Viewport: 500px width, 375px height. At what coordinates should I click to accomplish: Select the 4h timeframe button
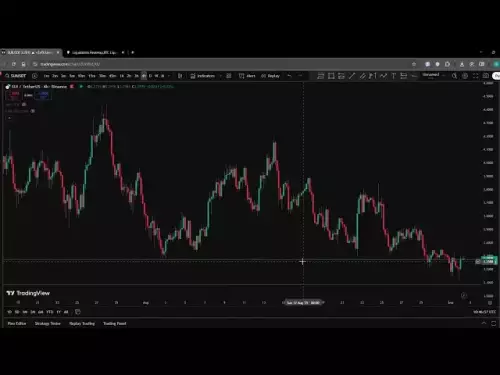point(144,76)
